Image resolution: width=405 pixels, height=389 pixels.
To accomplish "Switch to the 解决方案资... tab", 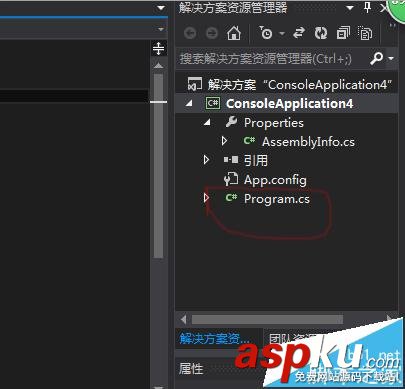I will pyautogui.click(x=215, y=339).
